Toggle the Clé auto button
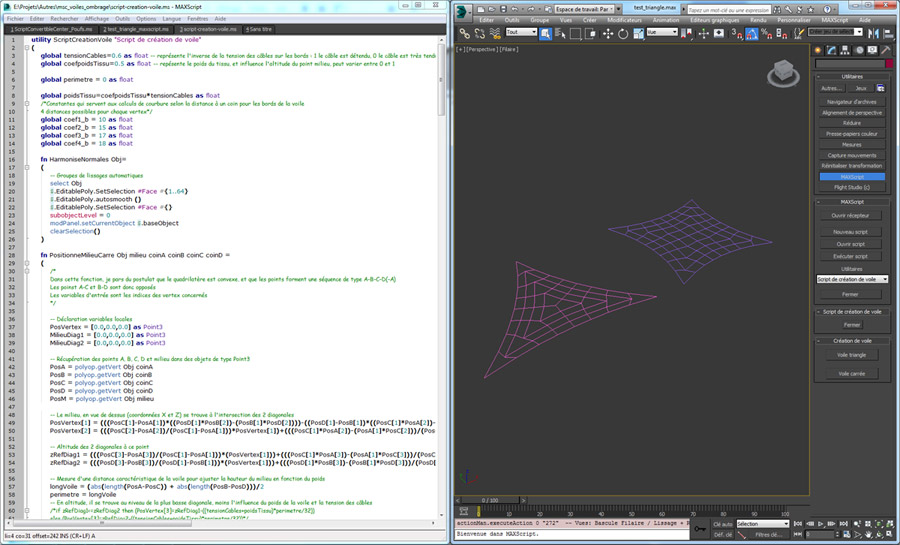 click(x=721, y=523)
